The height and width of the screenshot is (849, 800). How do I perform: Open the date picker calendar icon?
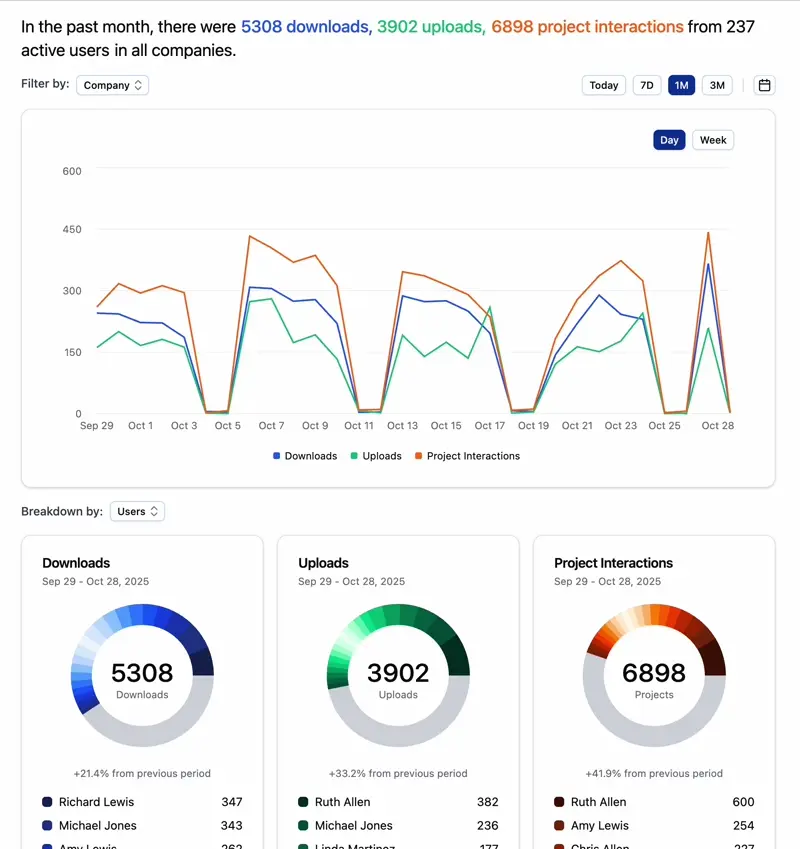764,85
